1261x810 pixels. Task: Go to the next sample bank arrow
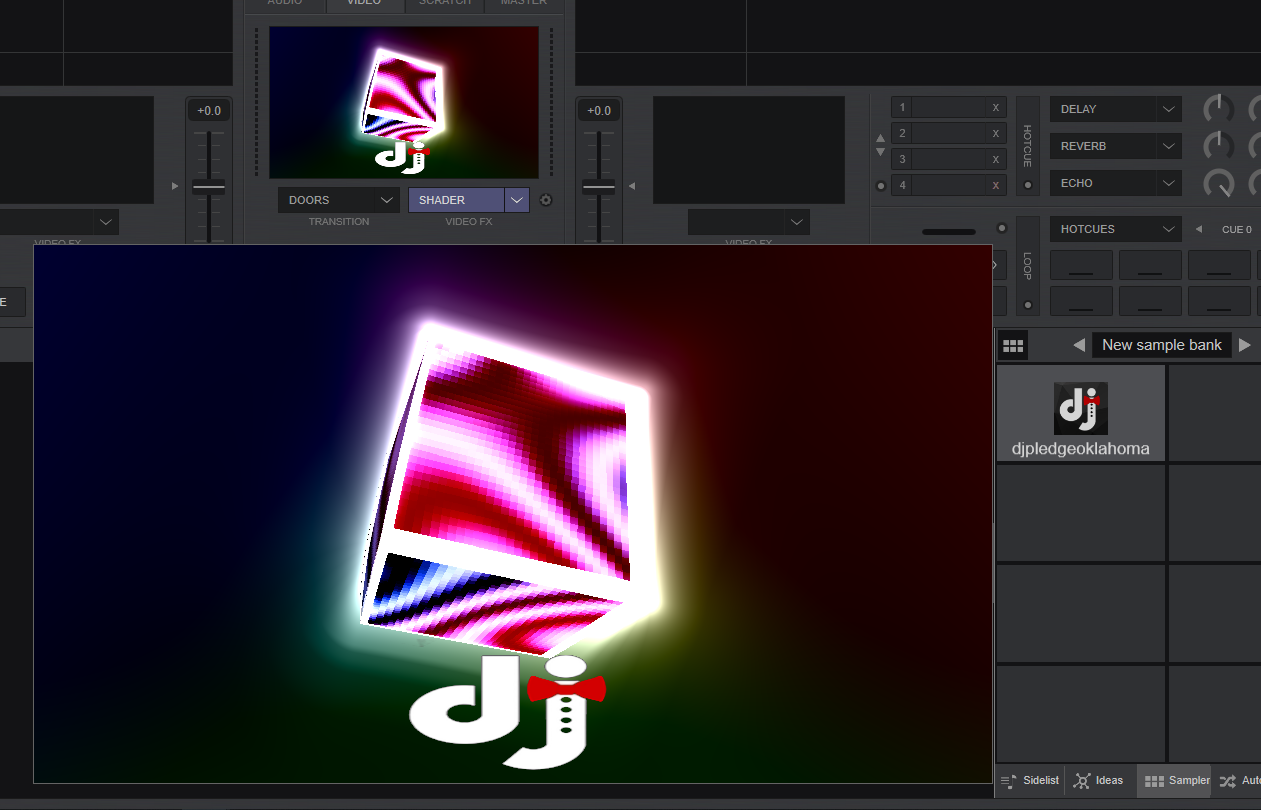click(1244, 345)
